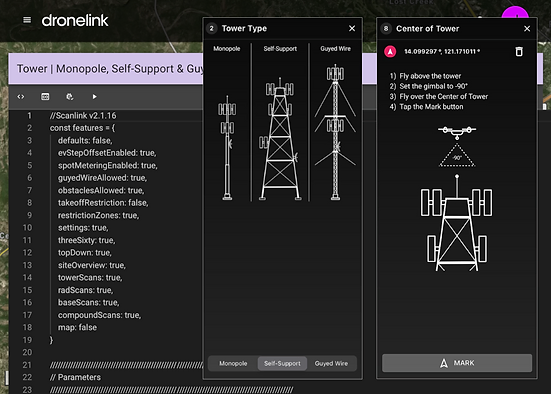
Task: Open the keyboard panel icon in editor toolbar
Action: coord(45,97)
